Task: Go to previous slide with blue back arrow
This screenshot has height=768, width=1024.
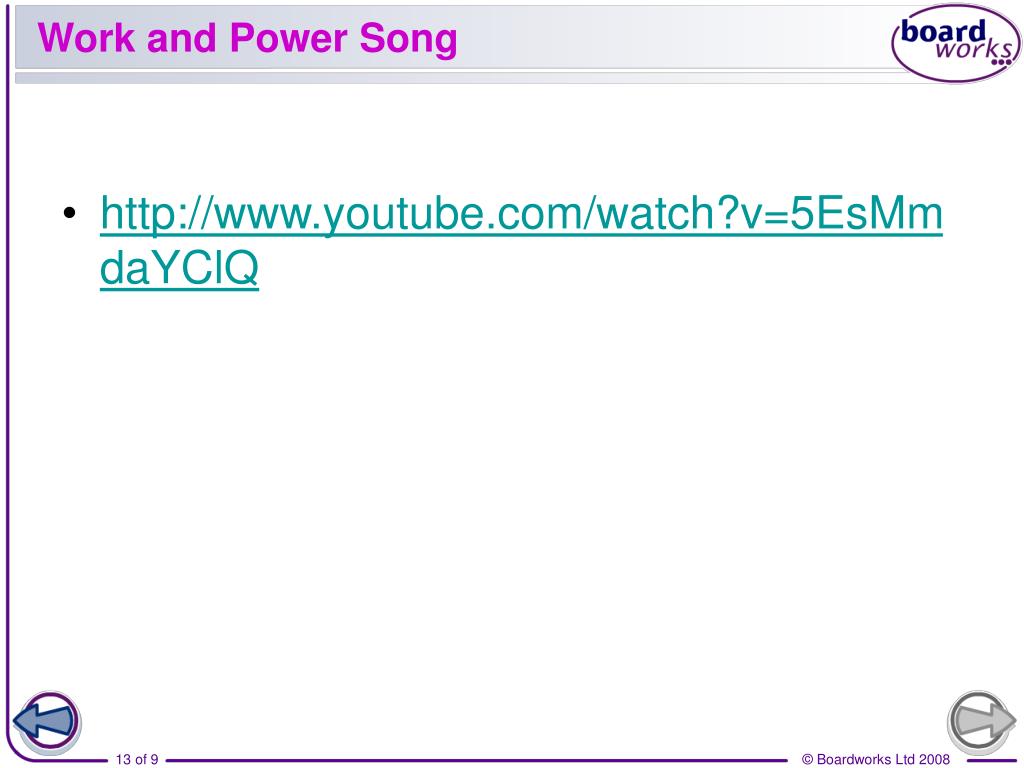Action: pos(46,722)
